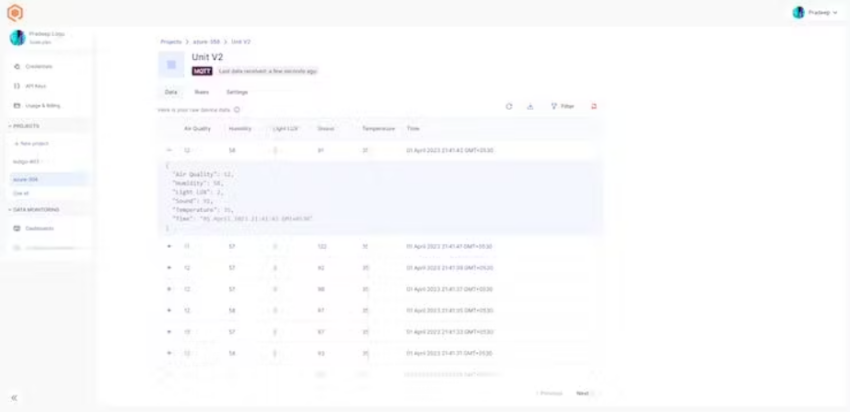Click the Projects breadcrumb link
850x412 pixels.
[171, 42]
